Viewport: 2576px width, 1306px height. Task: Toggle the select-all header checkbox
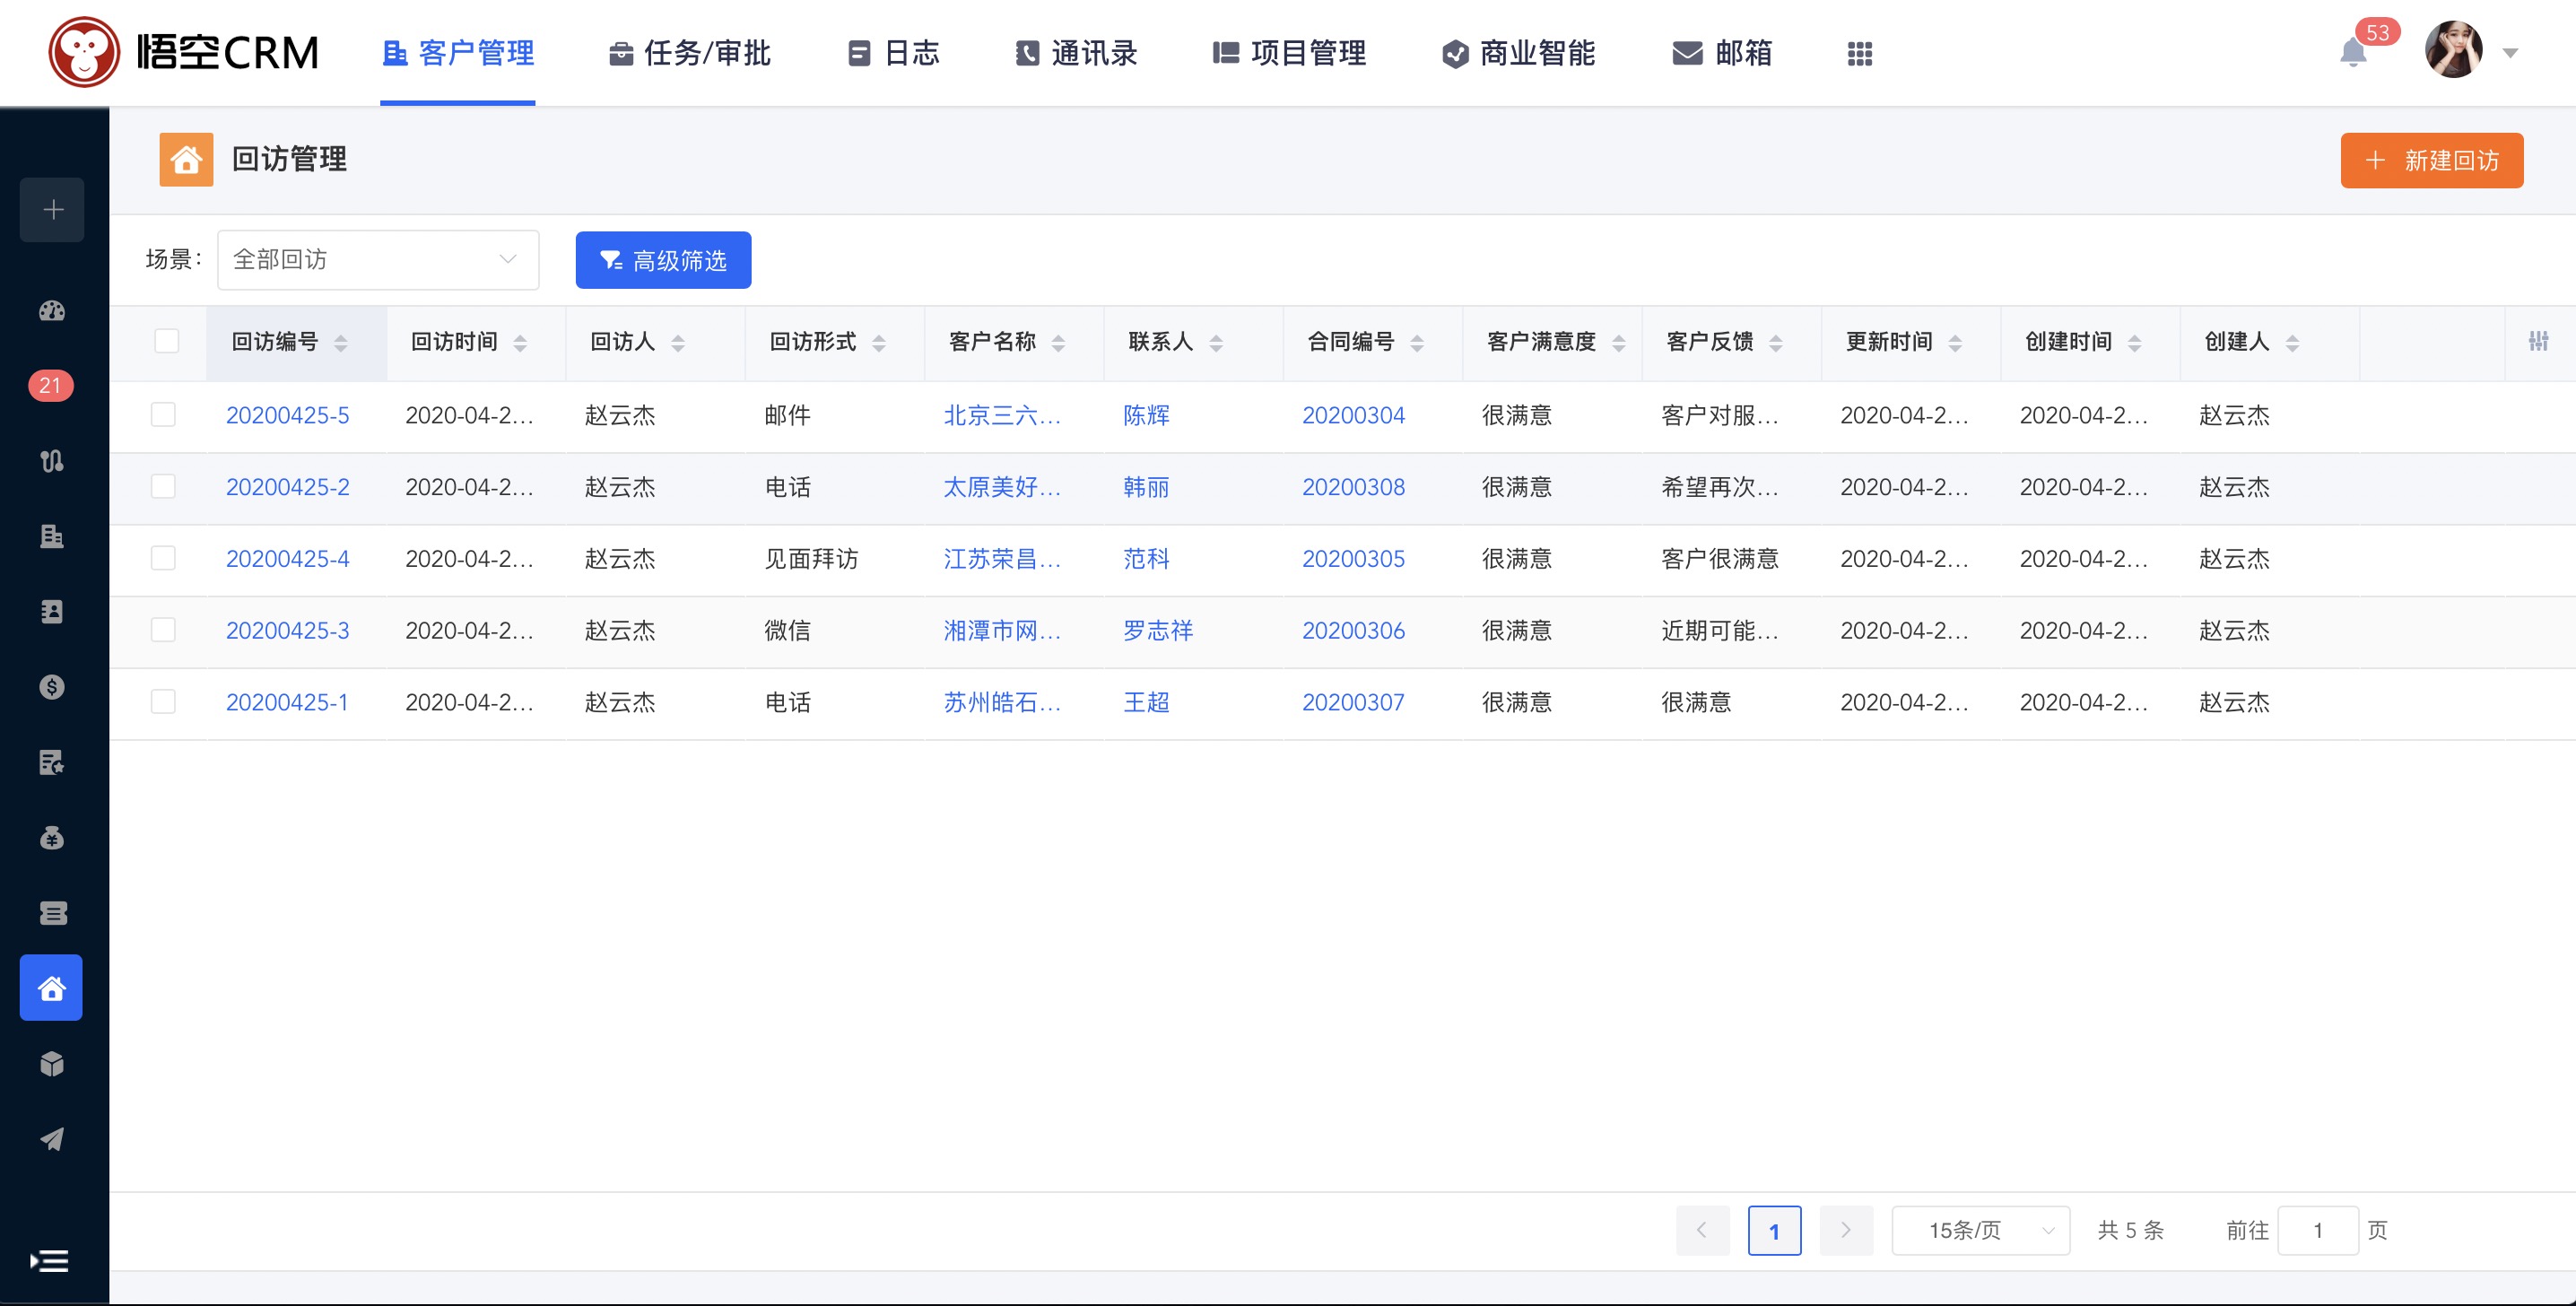click(167, 341)
